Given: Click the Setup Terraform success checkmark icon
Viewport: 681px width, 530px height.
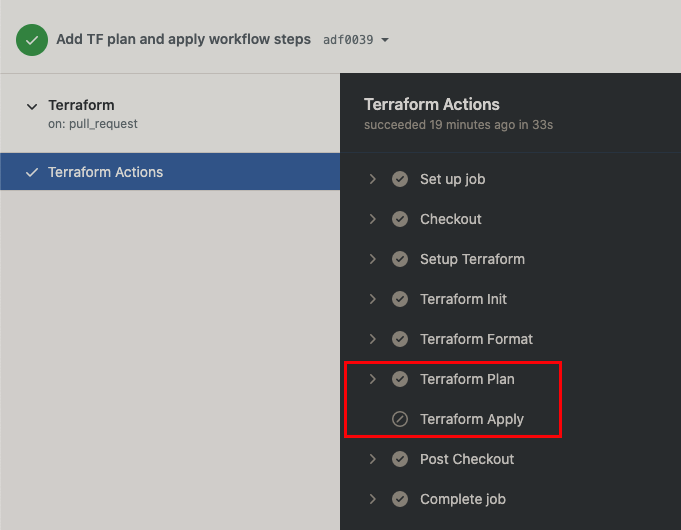Looking at the screenshot, I should coord(400,259).
